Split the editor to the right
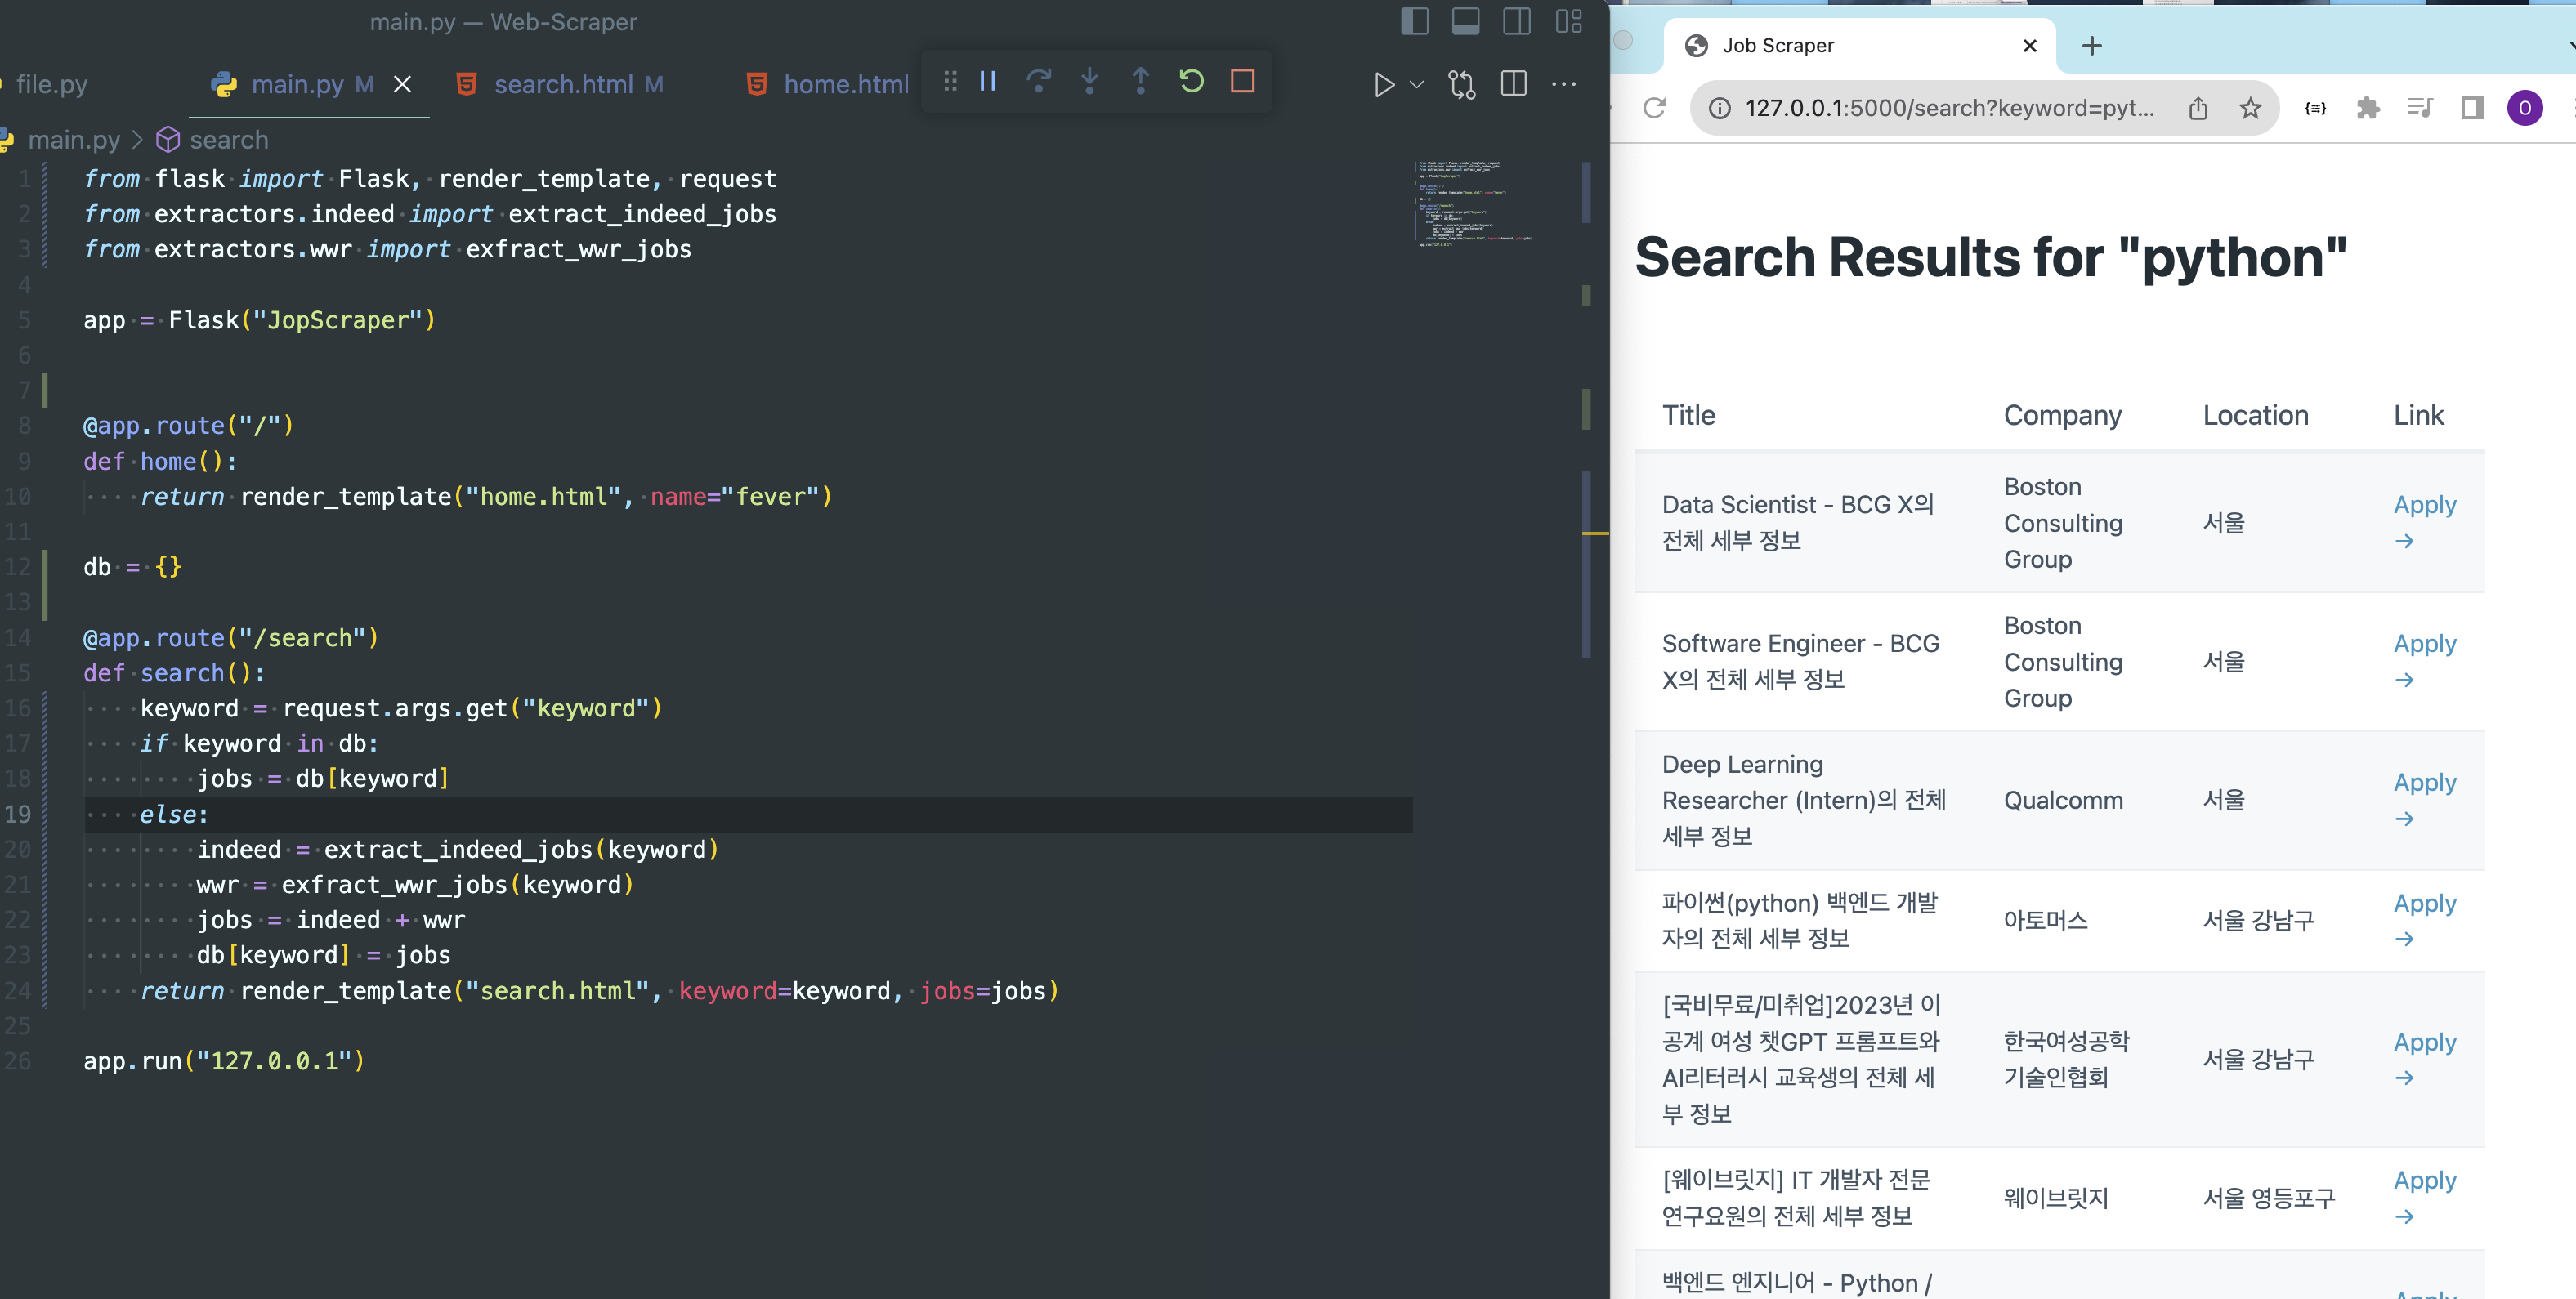The width and height of the screenshot is (2576, 1299). coord(1513,84)
